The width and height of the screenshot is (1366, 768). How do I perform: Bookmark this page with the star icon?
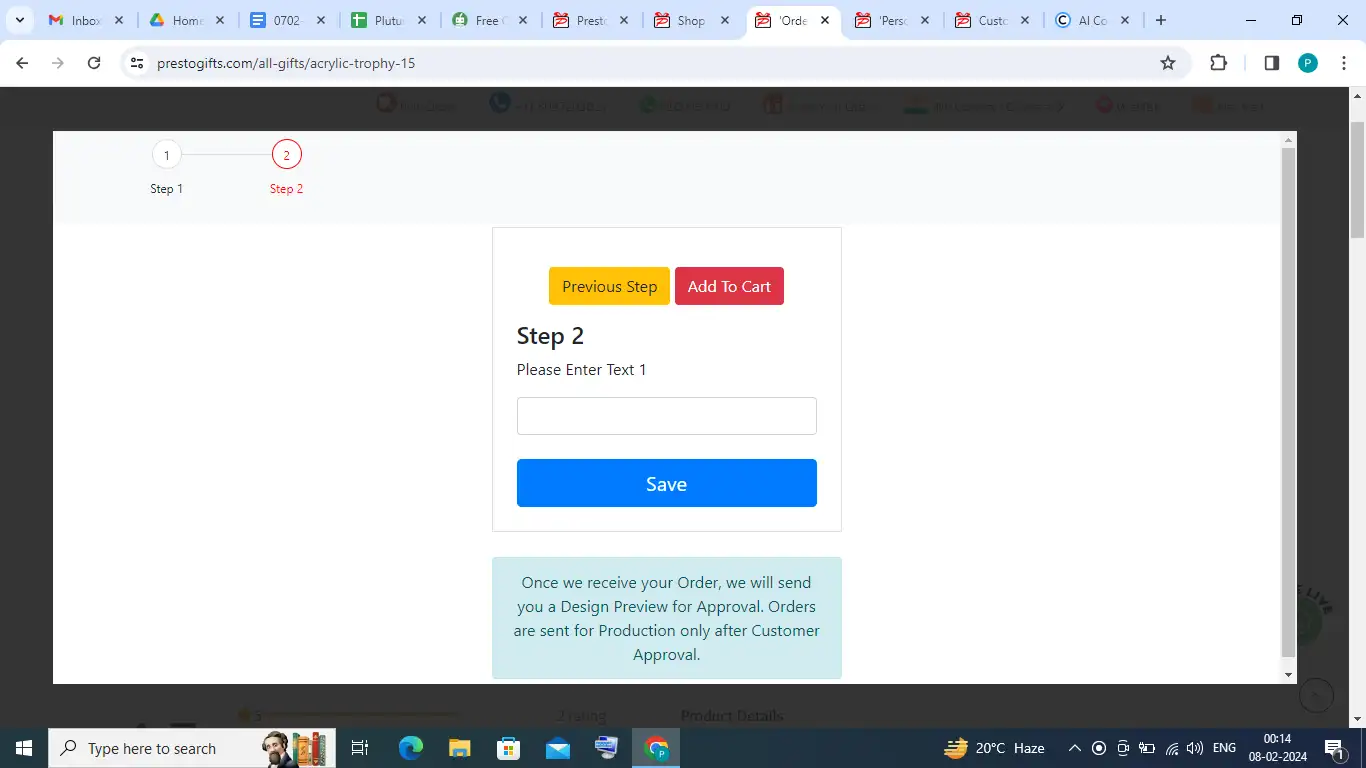click(x=1167, y=63)
